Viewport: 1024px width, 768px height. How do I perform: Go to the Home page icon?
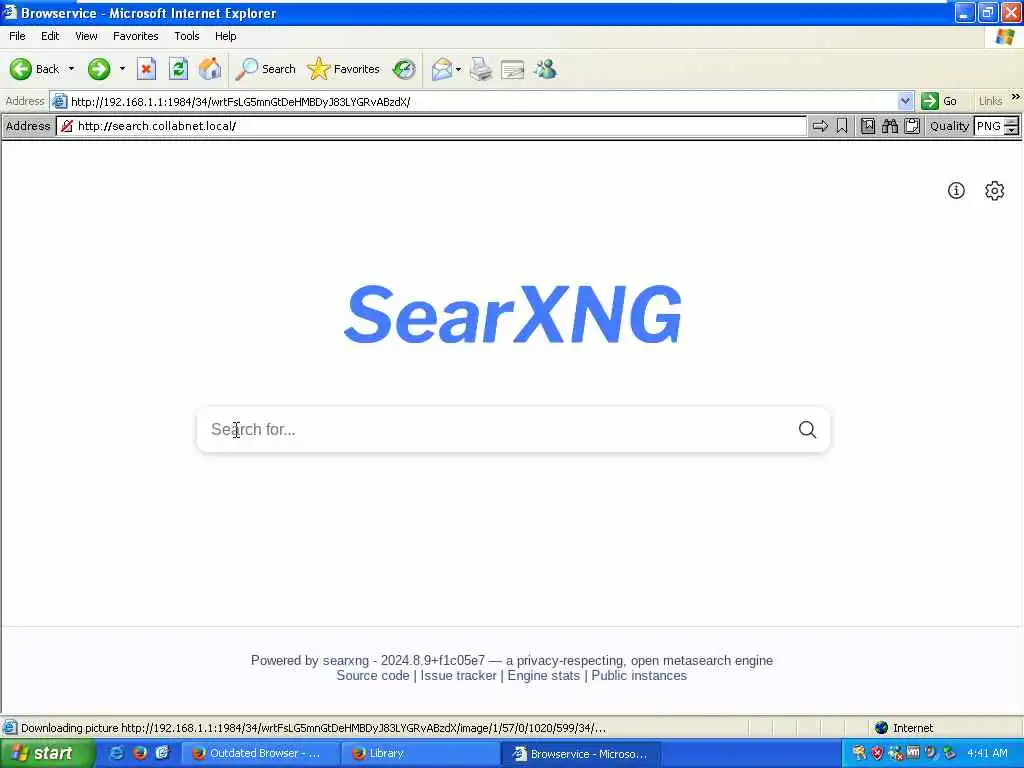210,69
